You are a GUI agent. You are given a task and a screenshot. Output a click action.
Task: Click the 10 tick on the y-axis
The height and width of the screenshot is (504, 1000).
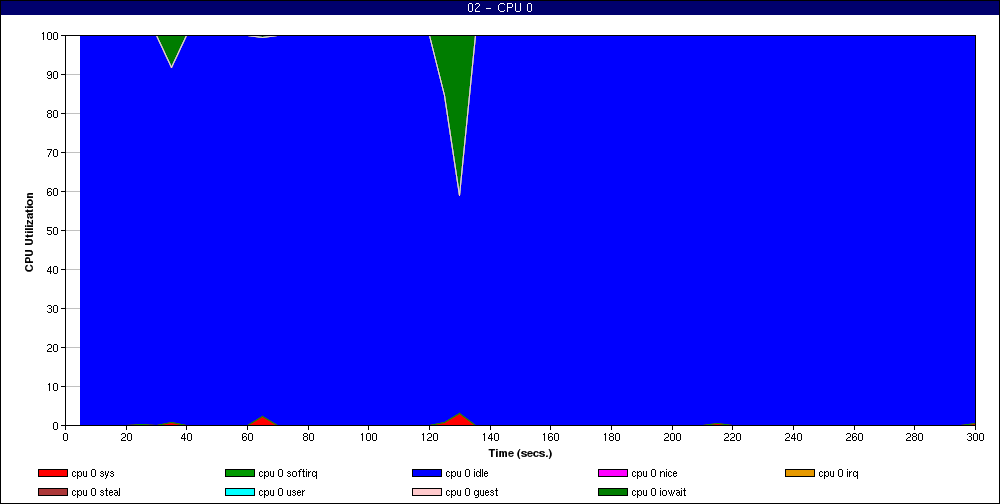point(53,387)
